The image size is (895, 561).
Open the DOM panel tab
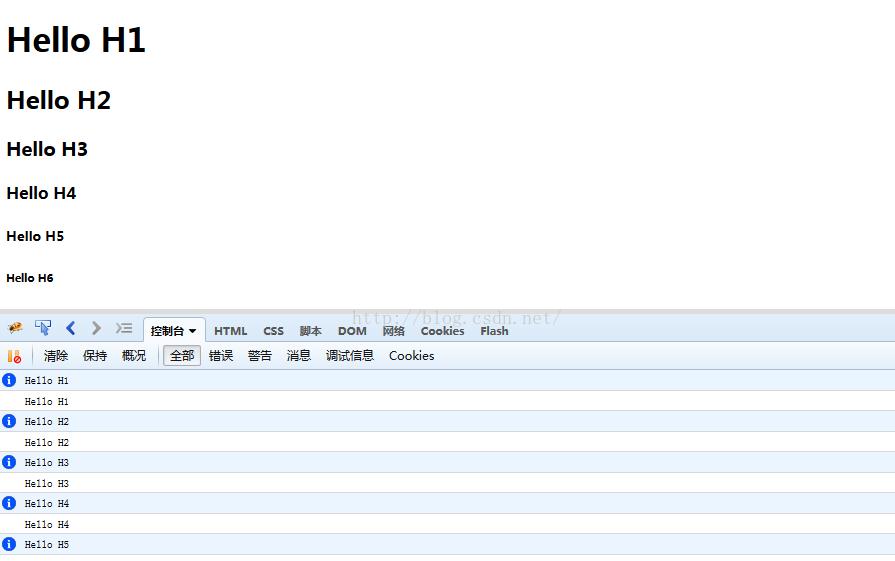[x=352, y=331]
